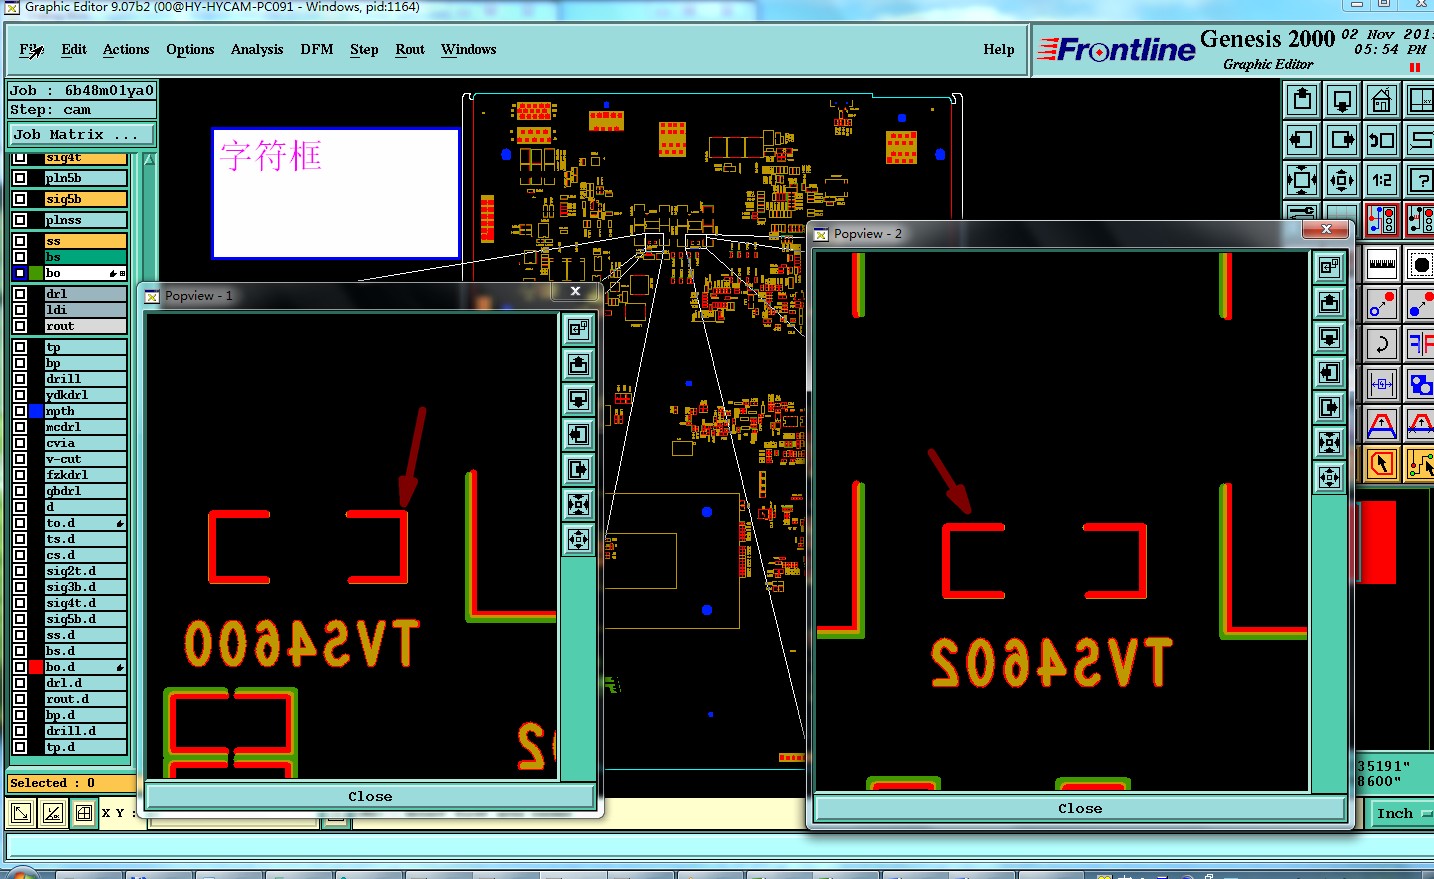1434x879 pixels.
Task: Click the Selected : 0 status label
Action: click(x=72, y=783)
